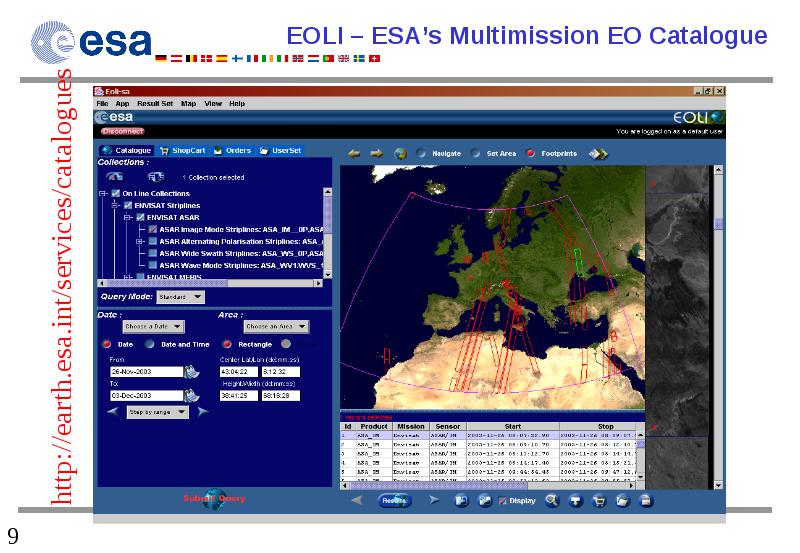Viewport: 800px width, 553px height.
Task: Click the esa logo in the application banner
Action: click(114, 117)
